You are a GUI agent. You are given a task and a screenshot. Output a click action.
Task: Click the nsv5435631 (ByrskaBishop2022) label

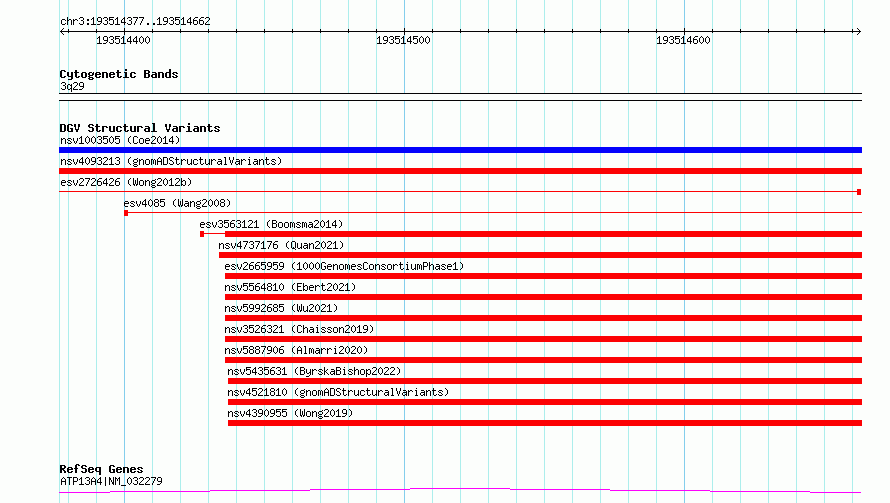314,371
